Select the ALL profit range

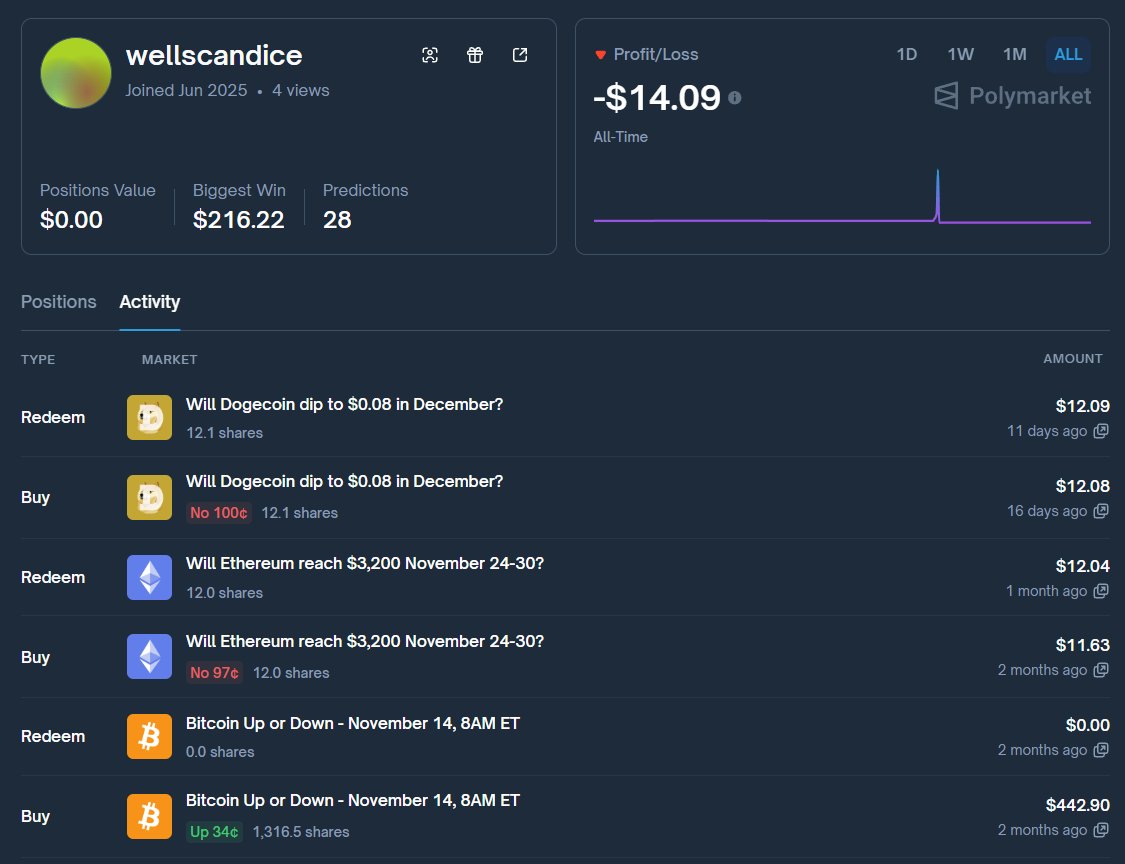pyautogui.click(x=1068, y=55)
